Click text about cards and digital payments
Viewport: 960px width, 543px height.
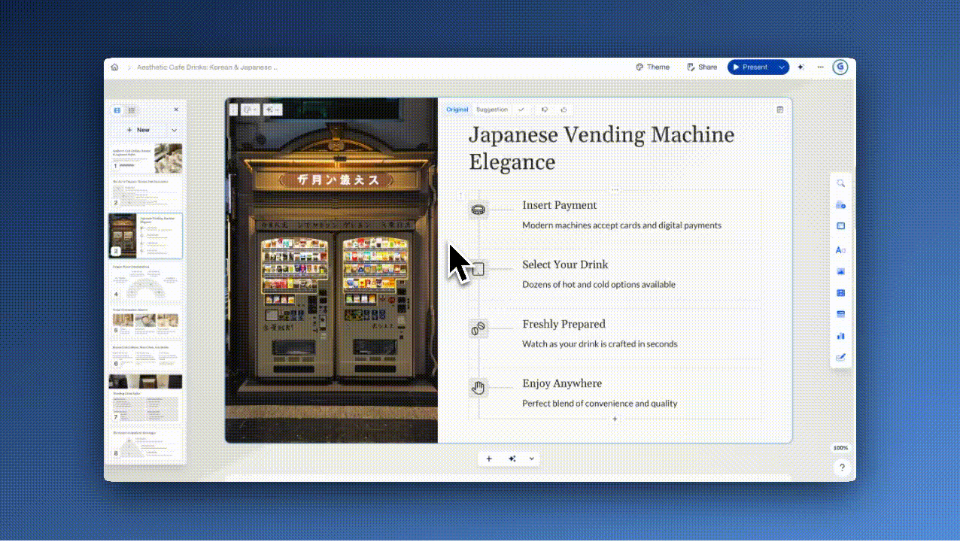click(x=621, y=225)
